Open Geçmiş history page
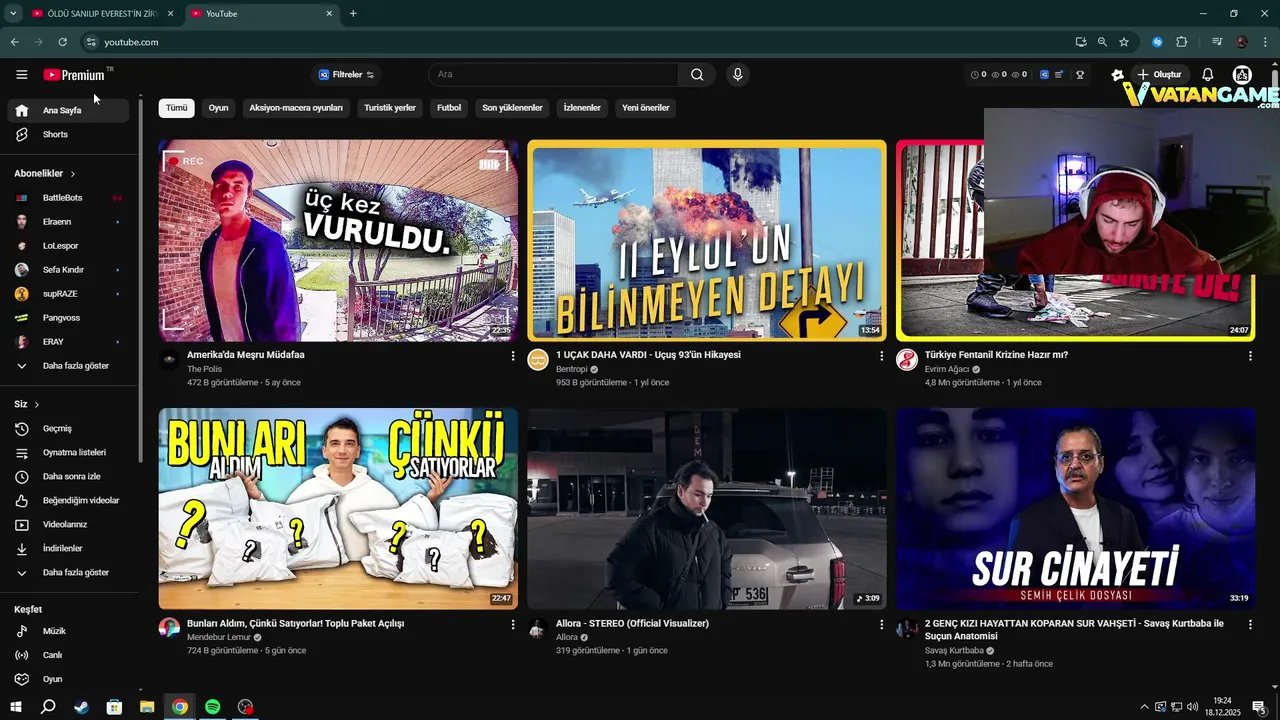1280x720 pixels. click(x=68, y=429)
